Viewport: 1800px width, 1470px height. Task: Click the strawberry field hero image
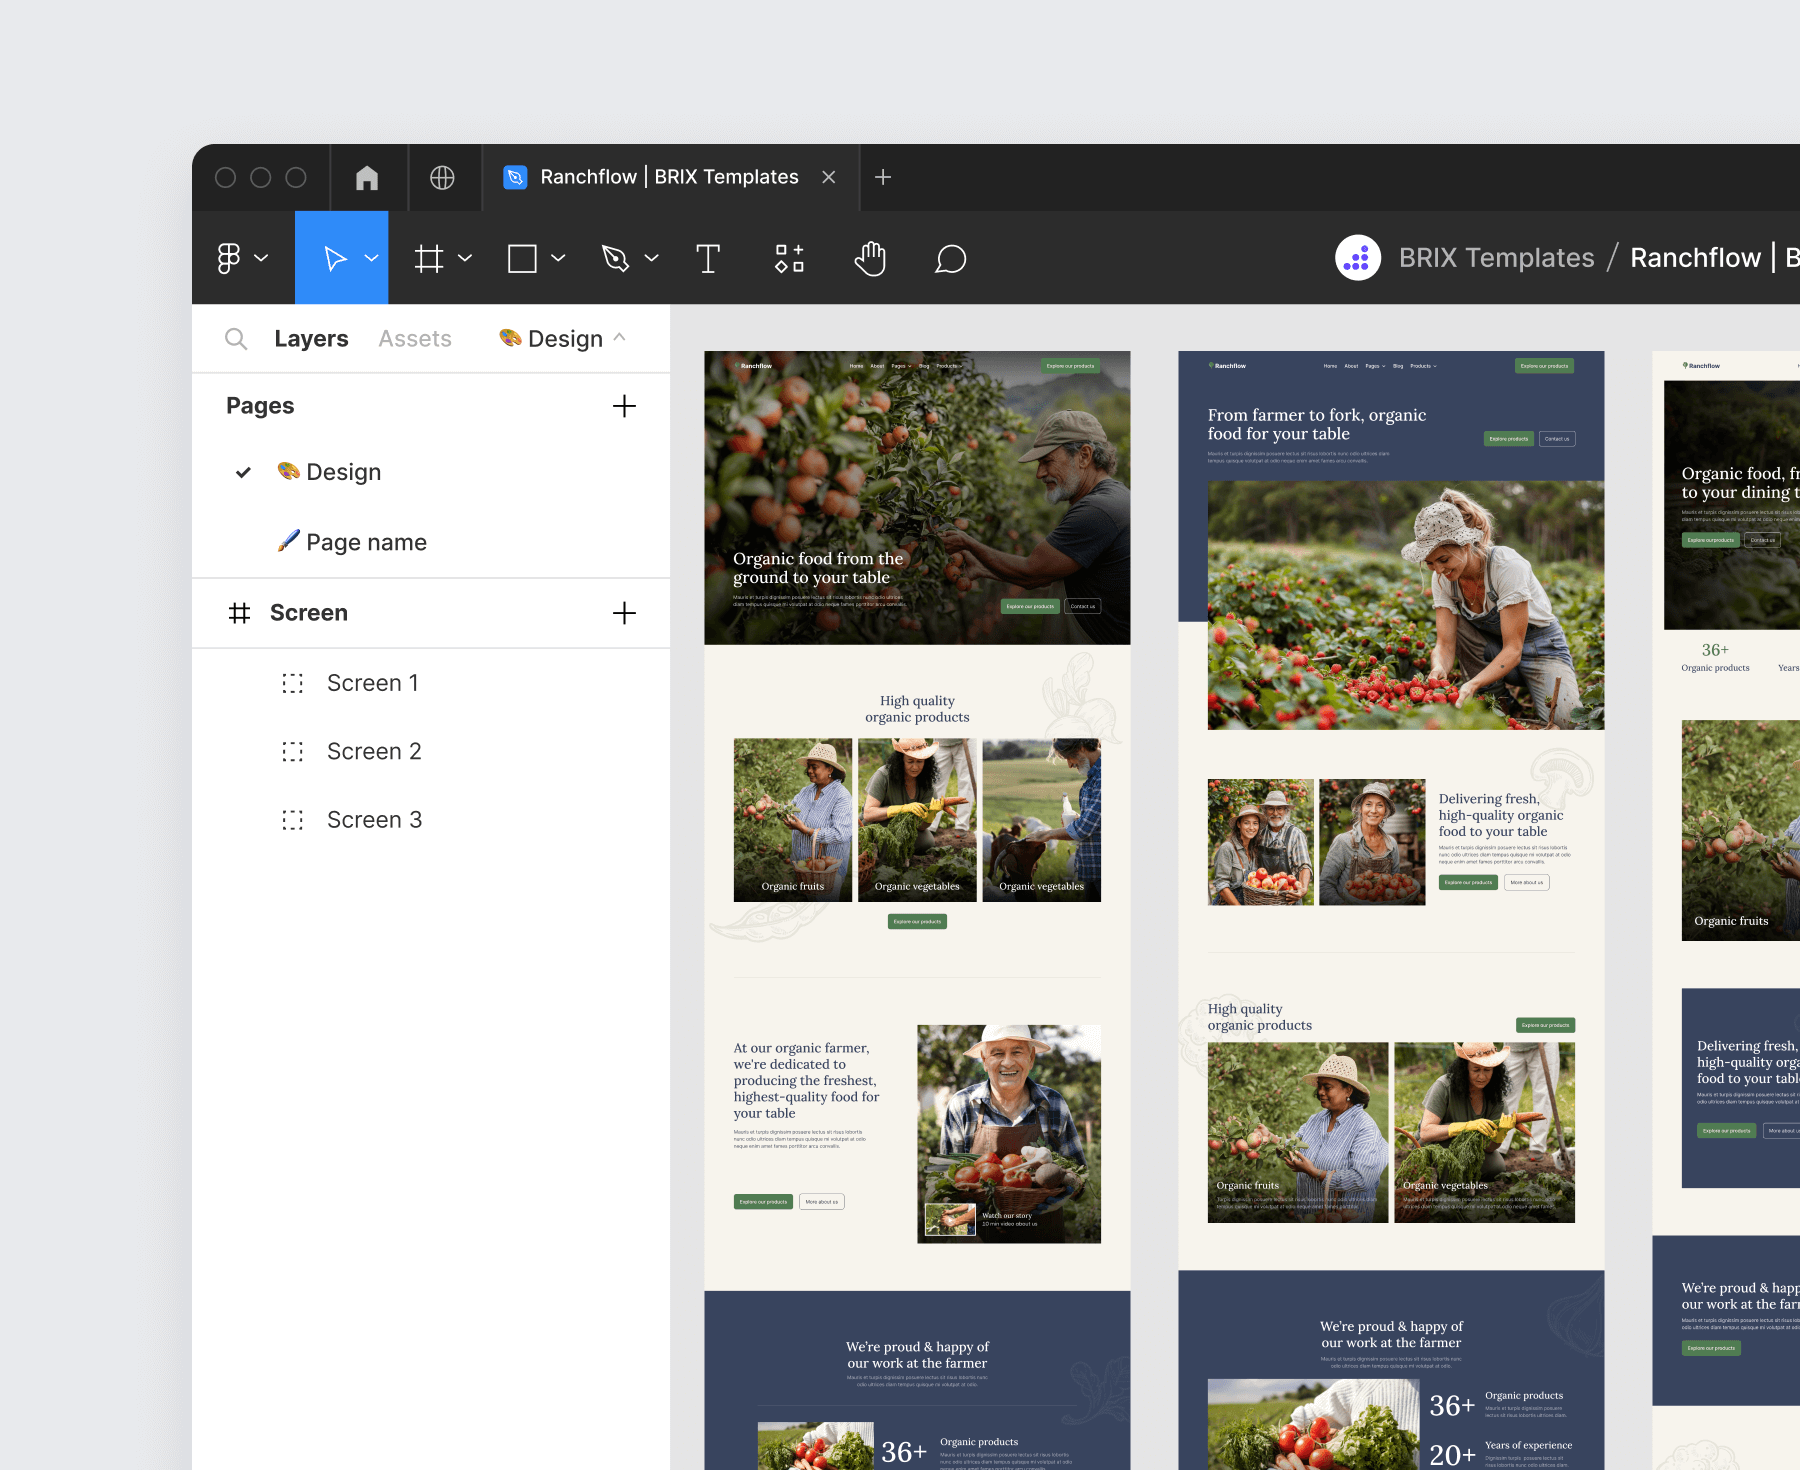pos(1406,605)
